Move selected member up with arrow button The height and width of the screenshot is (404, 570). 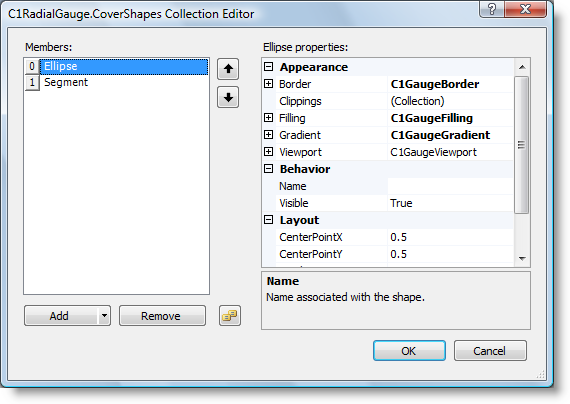(x=228, y=69)
